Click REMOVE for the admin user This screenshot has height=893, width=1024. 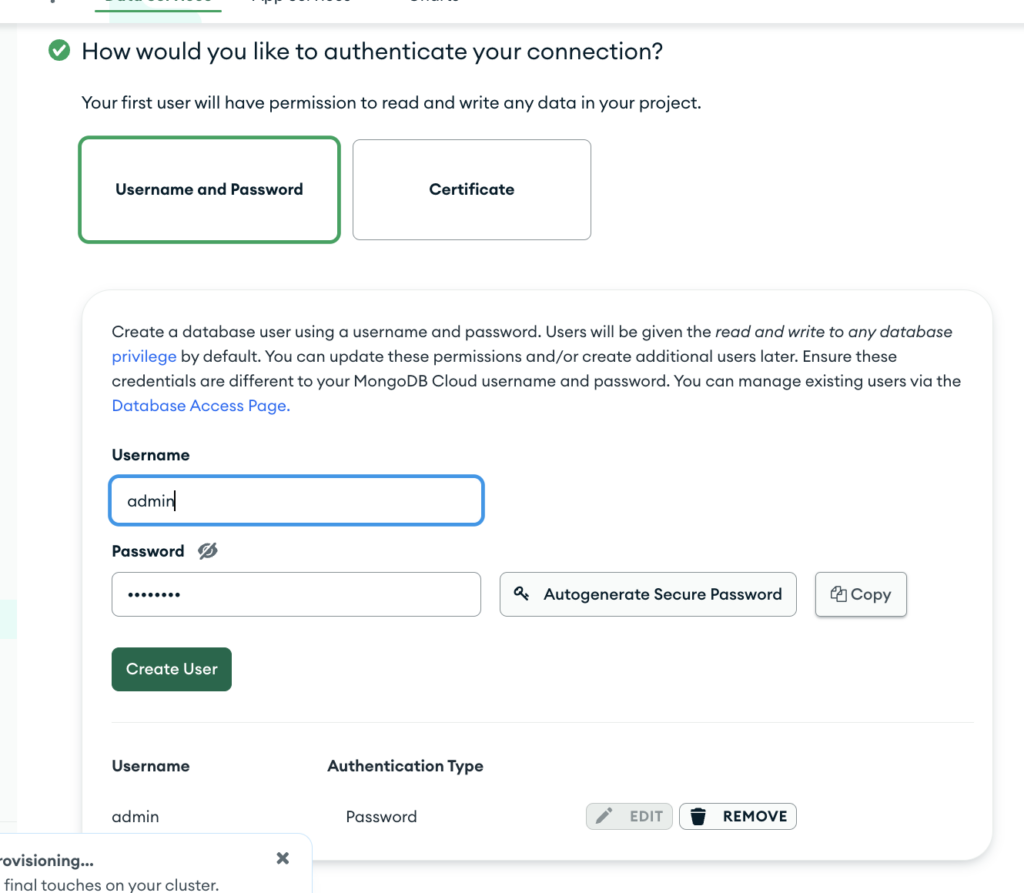click(738, 817)
